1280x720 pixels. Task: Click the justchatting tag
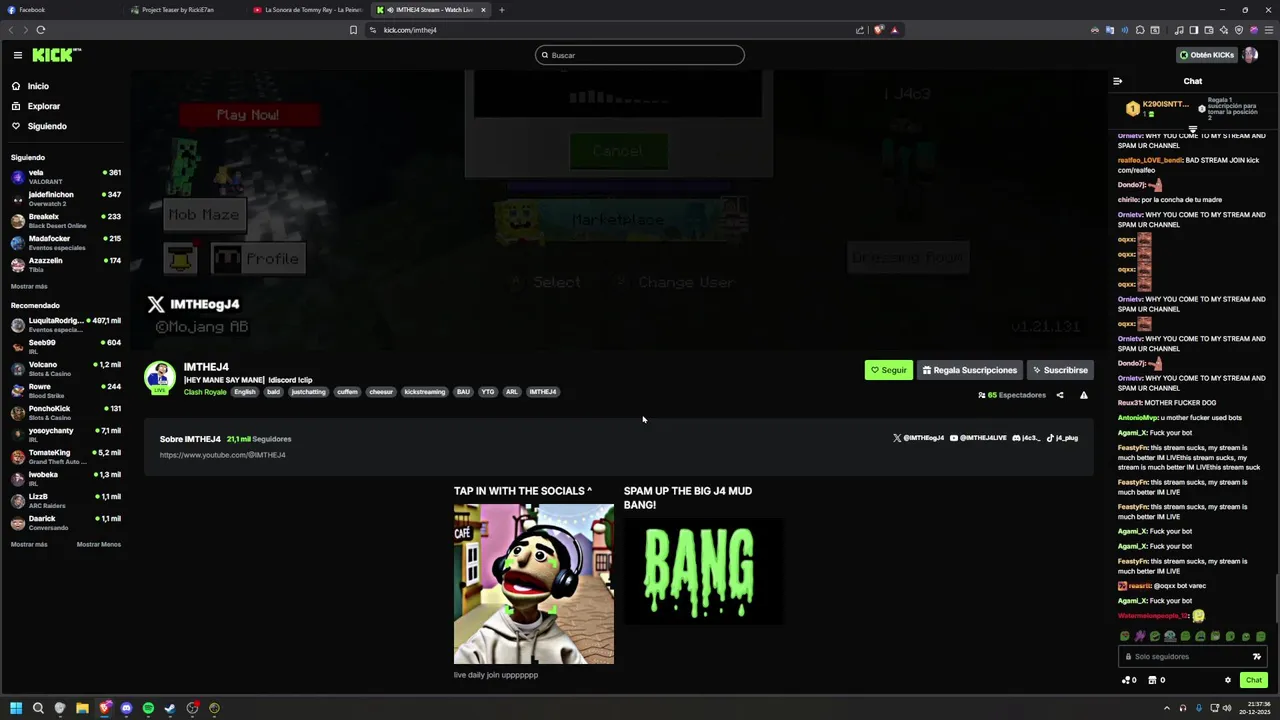click(x=308, y=392)
